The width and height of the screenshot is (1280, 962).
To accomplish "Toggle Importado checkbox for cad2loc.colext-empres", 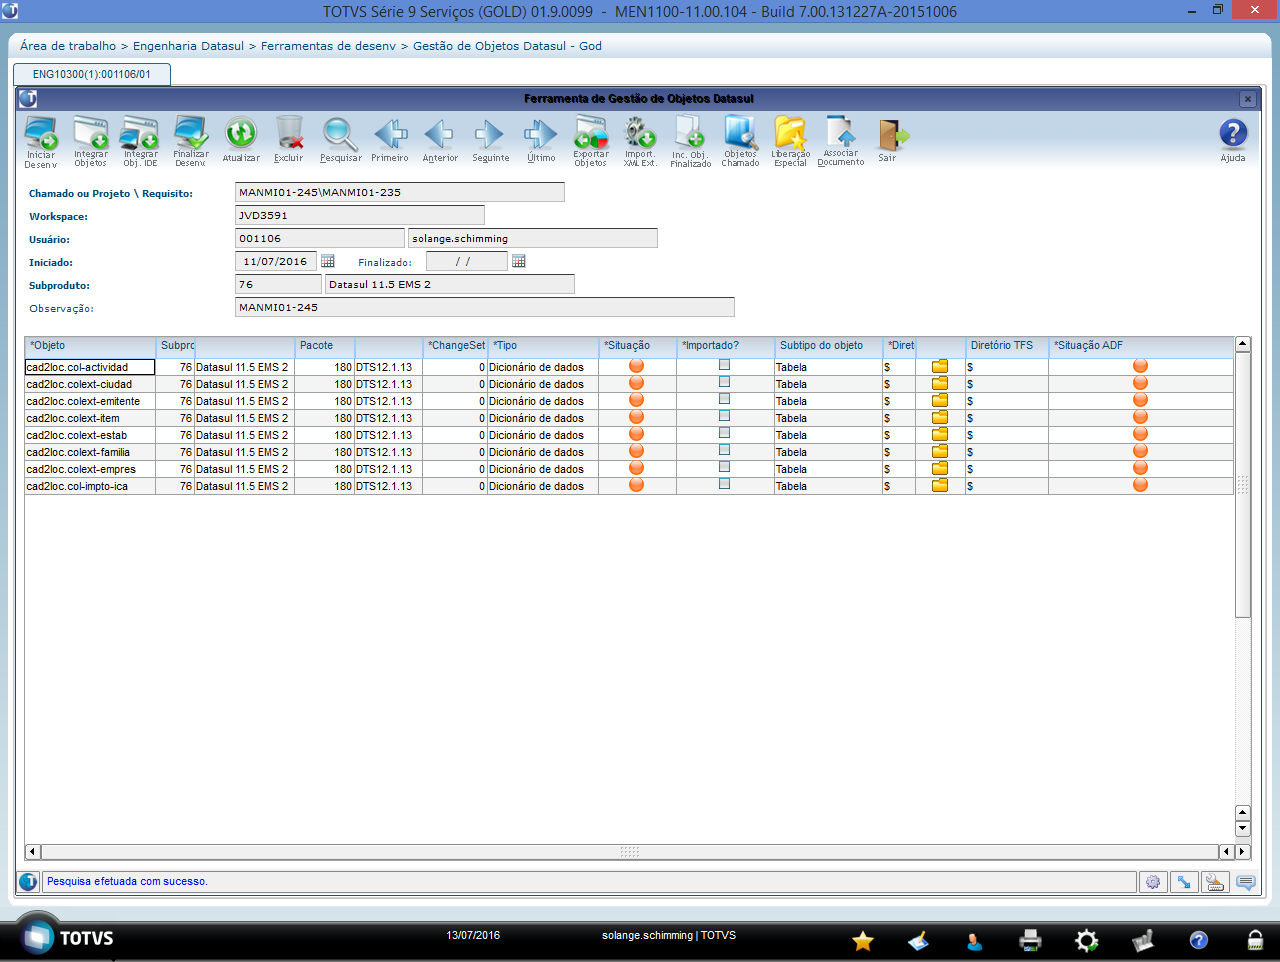I will tap(724, 467).
